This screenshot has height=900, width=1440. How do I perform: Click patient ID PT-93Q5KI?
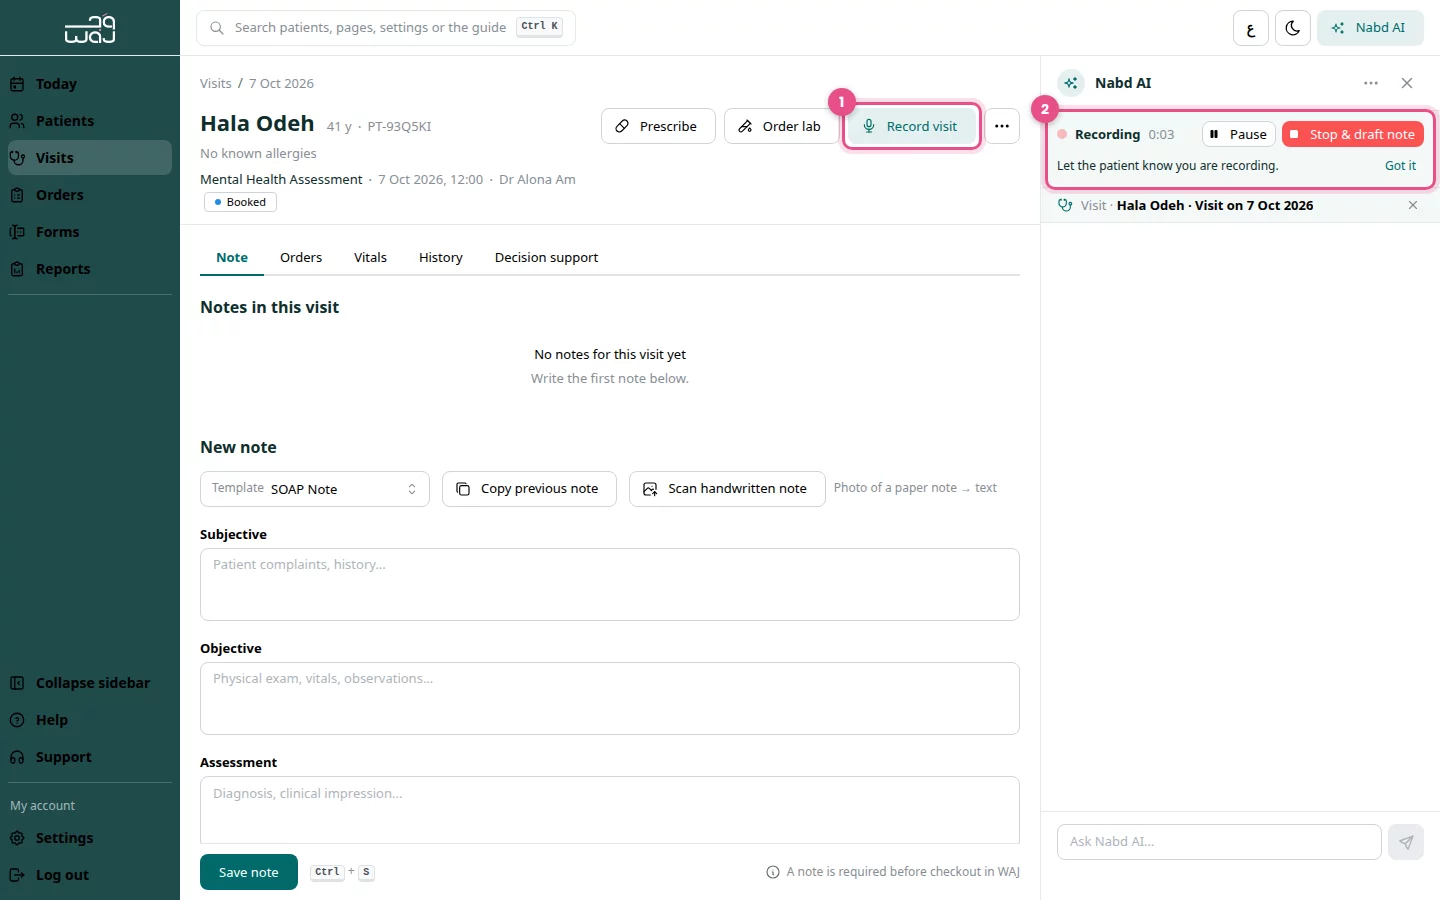399,126
